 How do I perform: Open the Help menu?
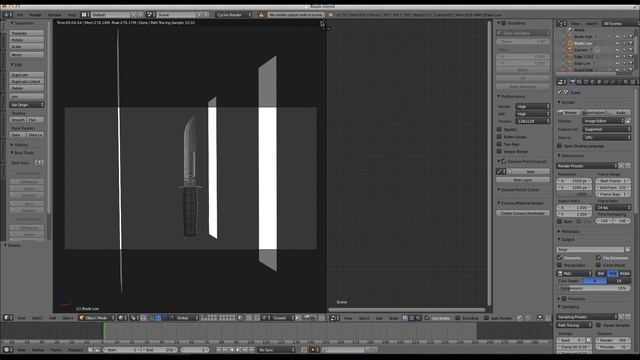coord(72,15)
